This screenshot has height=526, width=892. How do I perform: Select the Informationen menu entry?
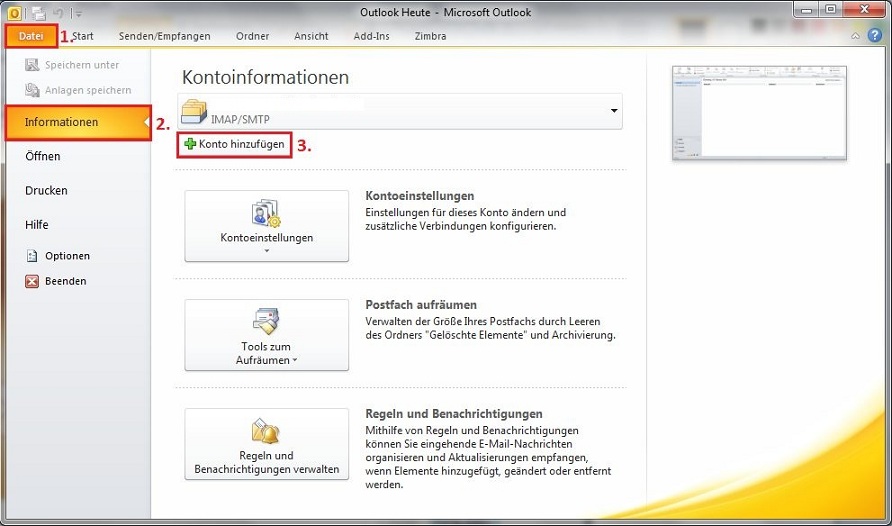[78, 122]
